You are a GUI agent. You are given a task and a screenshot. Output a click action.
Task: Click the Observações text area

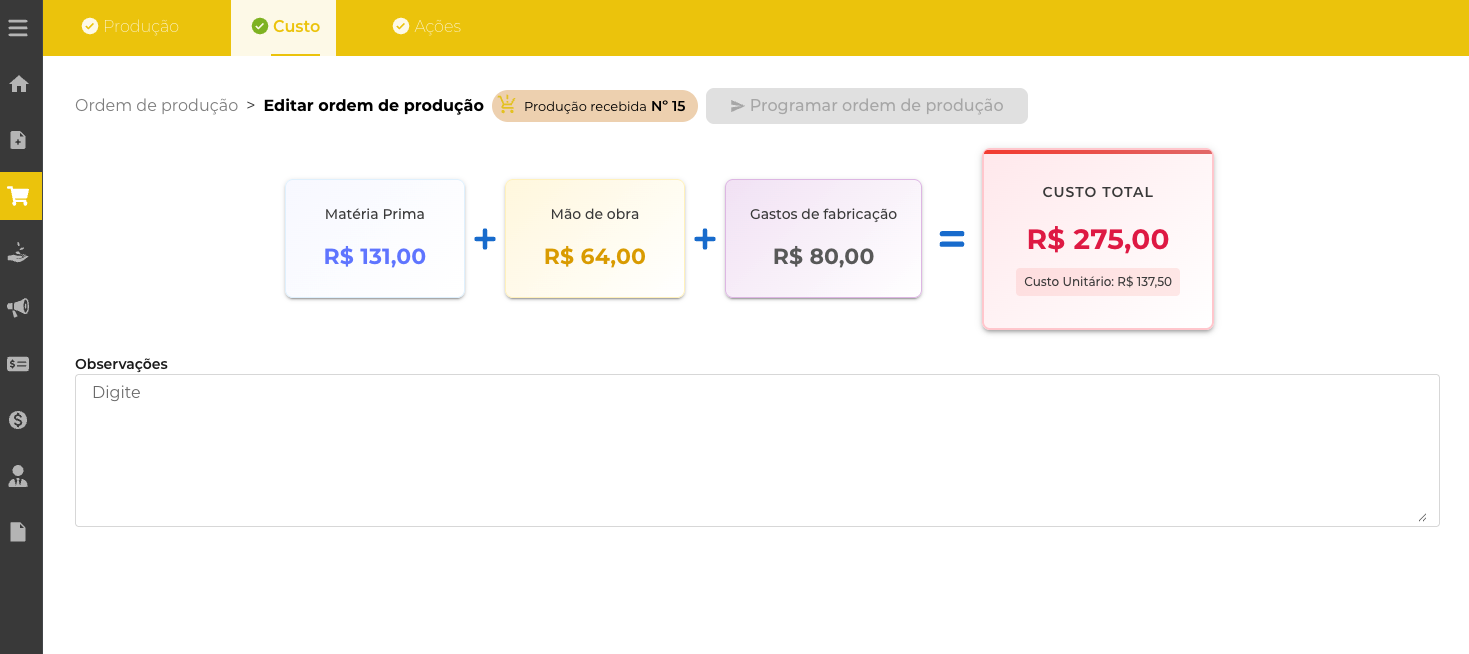click(x=757, y=450)
